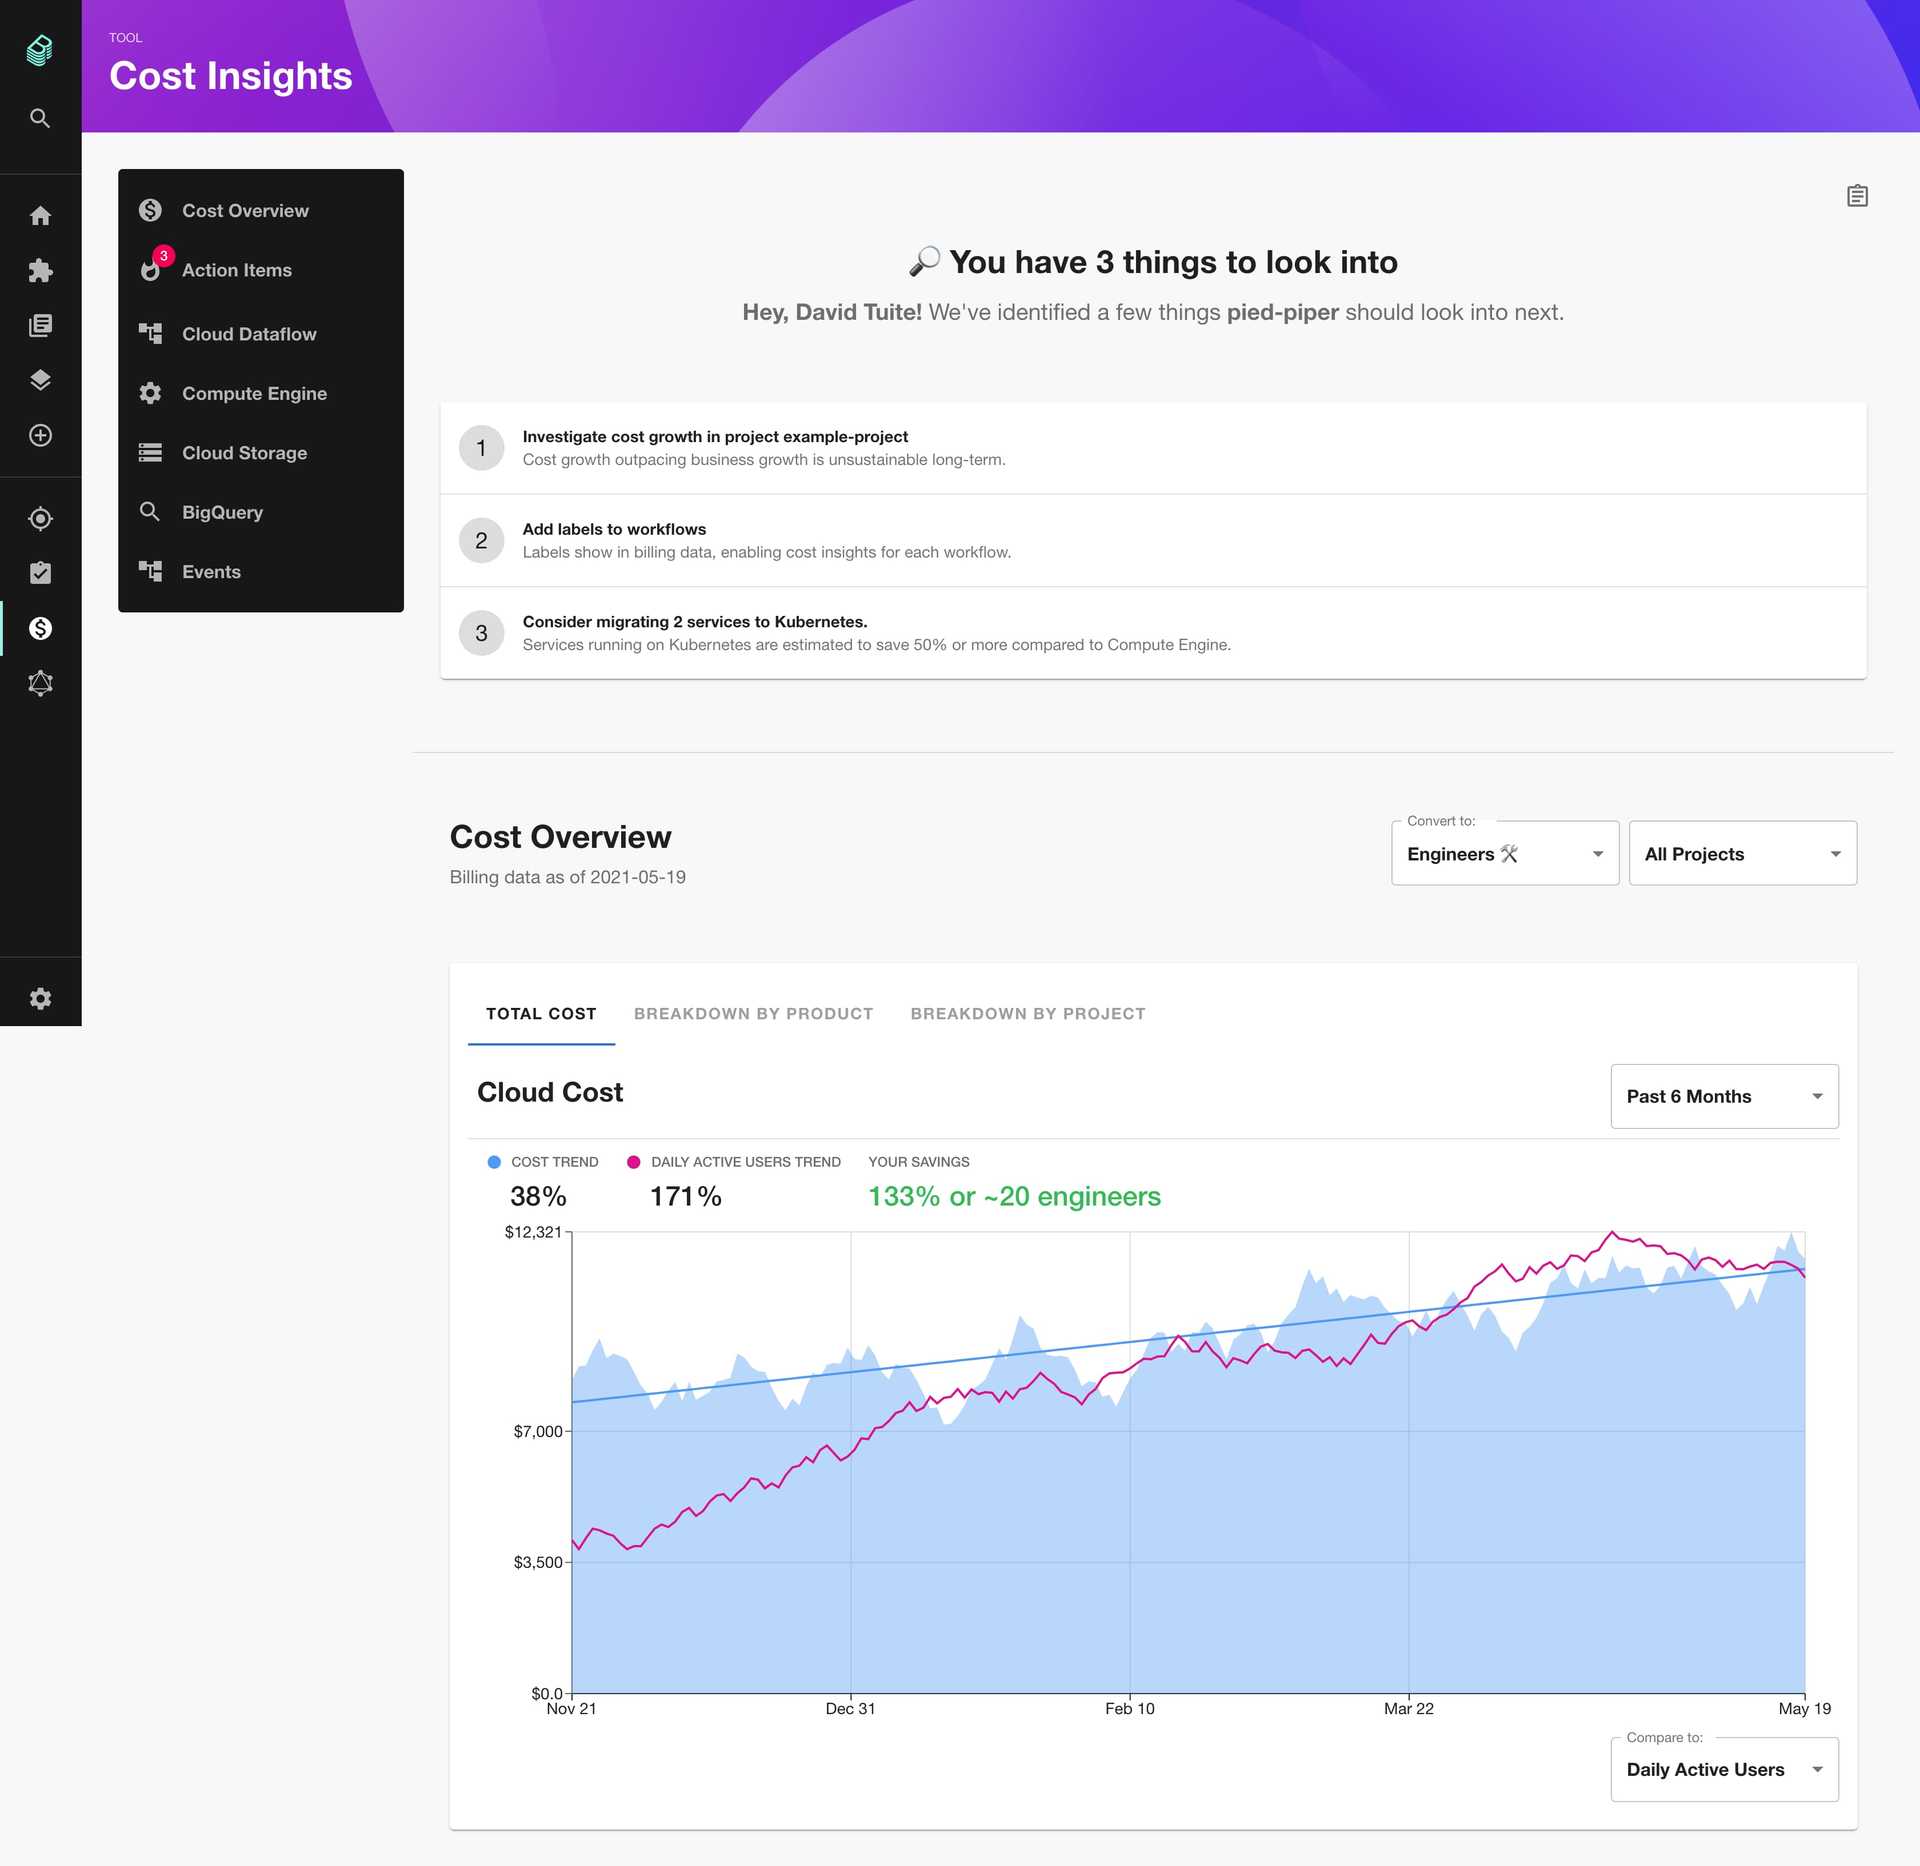The width and height of the screenshot is (1920, 1866).
Task: Click the Feb 10 x-axis label
Action: (1130, 1708)
